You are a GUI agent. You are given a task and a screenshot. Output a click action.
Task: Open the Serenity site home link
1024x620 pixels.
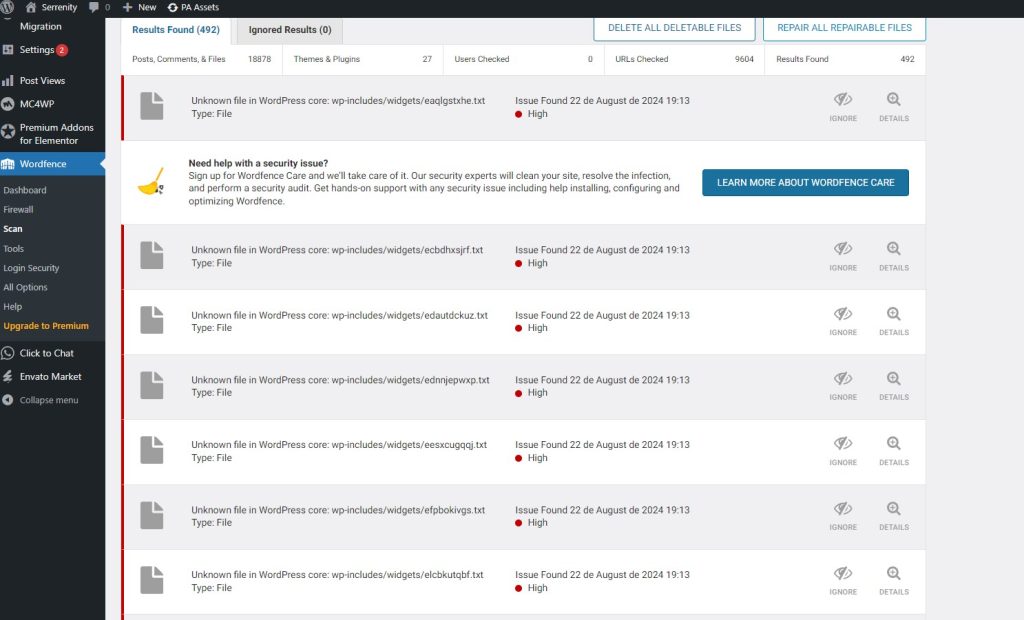(x=51, y=7)
